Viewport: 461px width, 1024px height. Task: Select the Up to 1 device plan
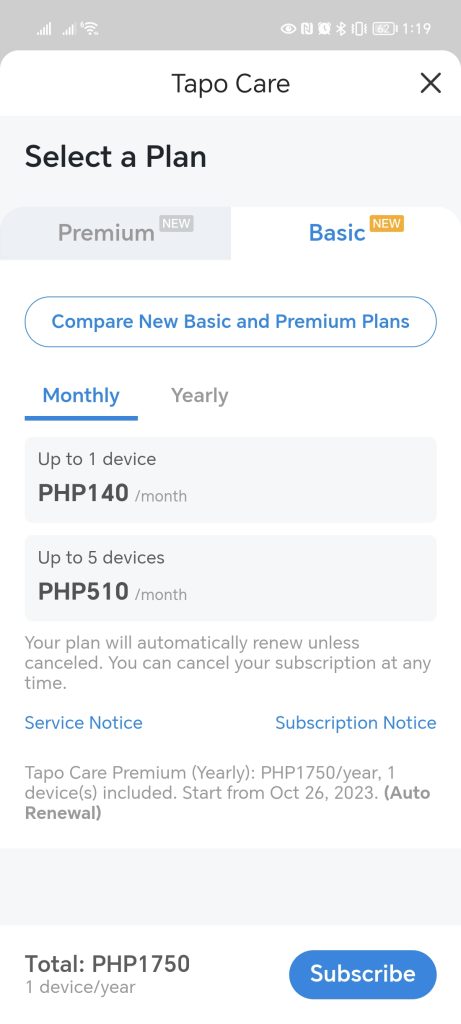point(230,479)
